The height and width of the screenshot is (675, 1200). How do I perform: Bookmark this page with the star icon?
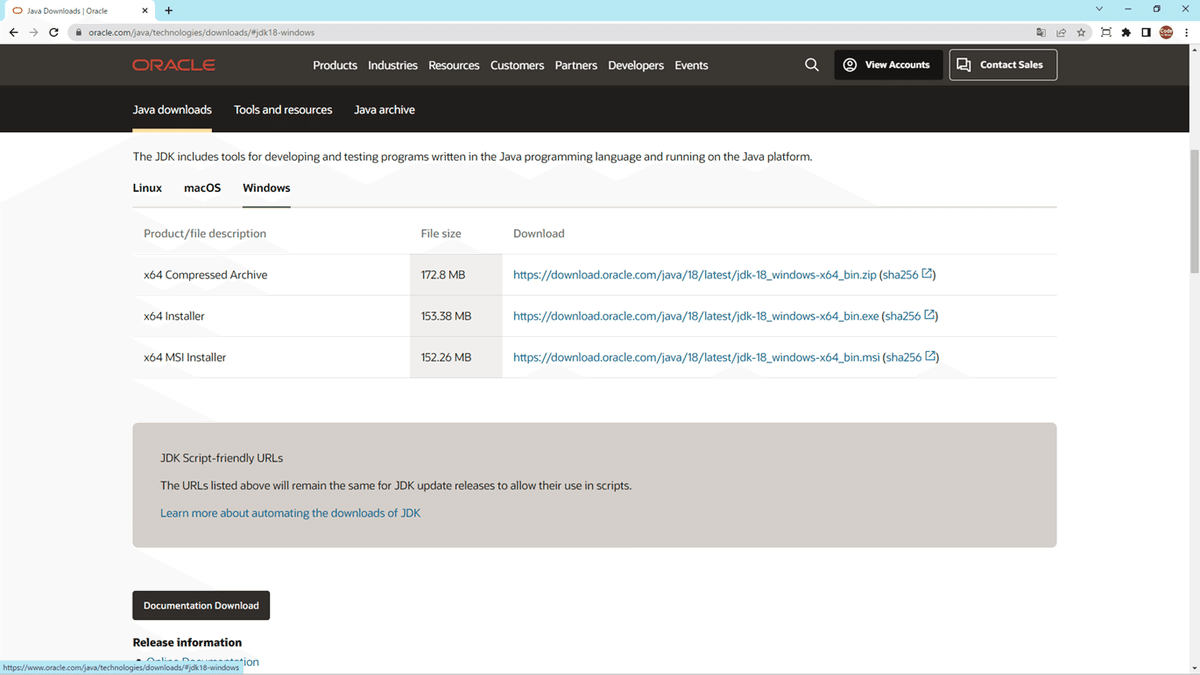pos(1081,32)
